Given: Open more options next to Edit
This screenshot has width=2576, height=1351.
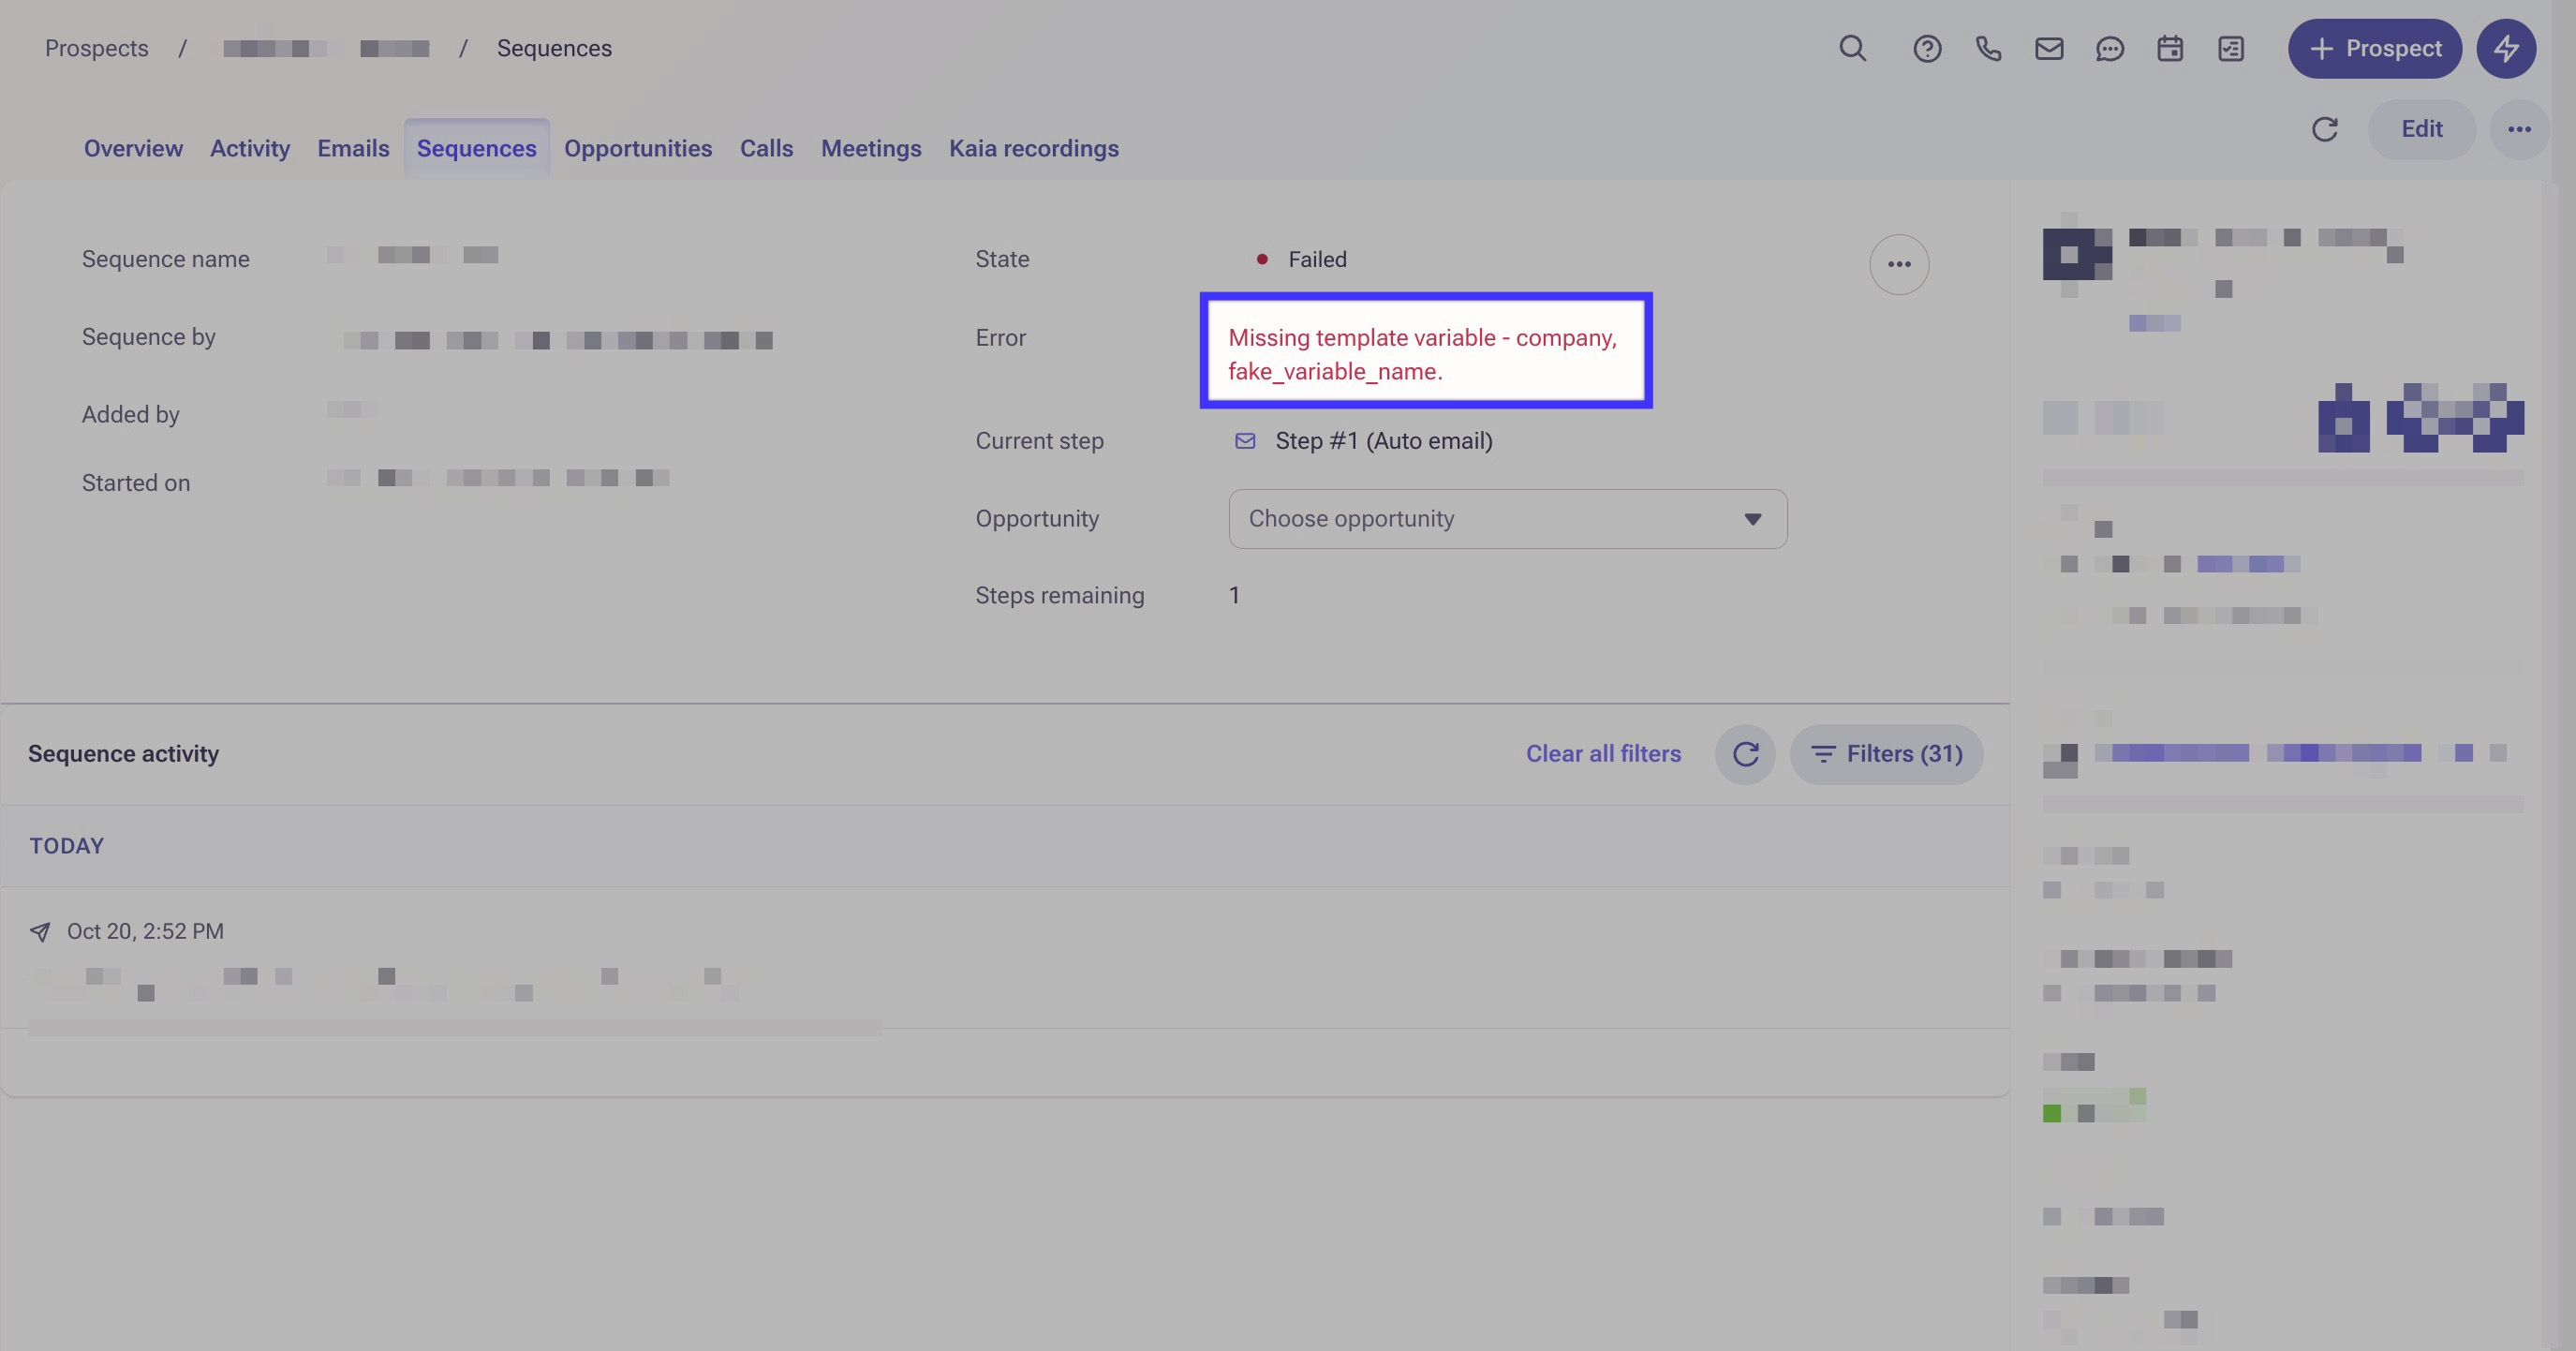Looking at the screenshot, I should [x=2519, y=129].
